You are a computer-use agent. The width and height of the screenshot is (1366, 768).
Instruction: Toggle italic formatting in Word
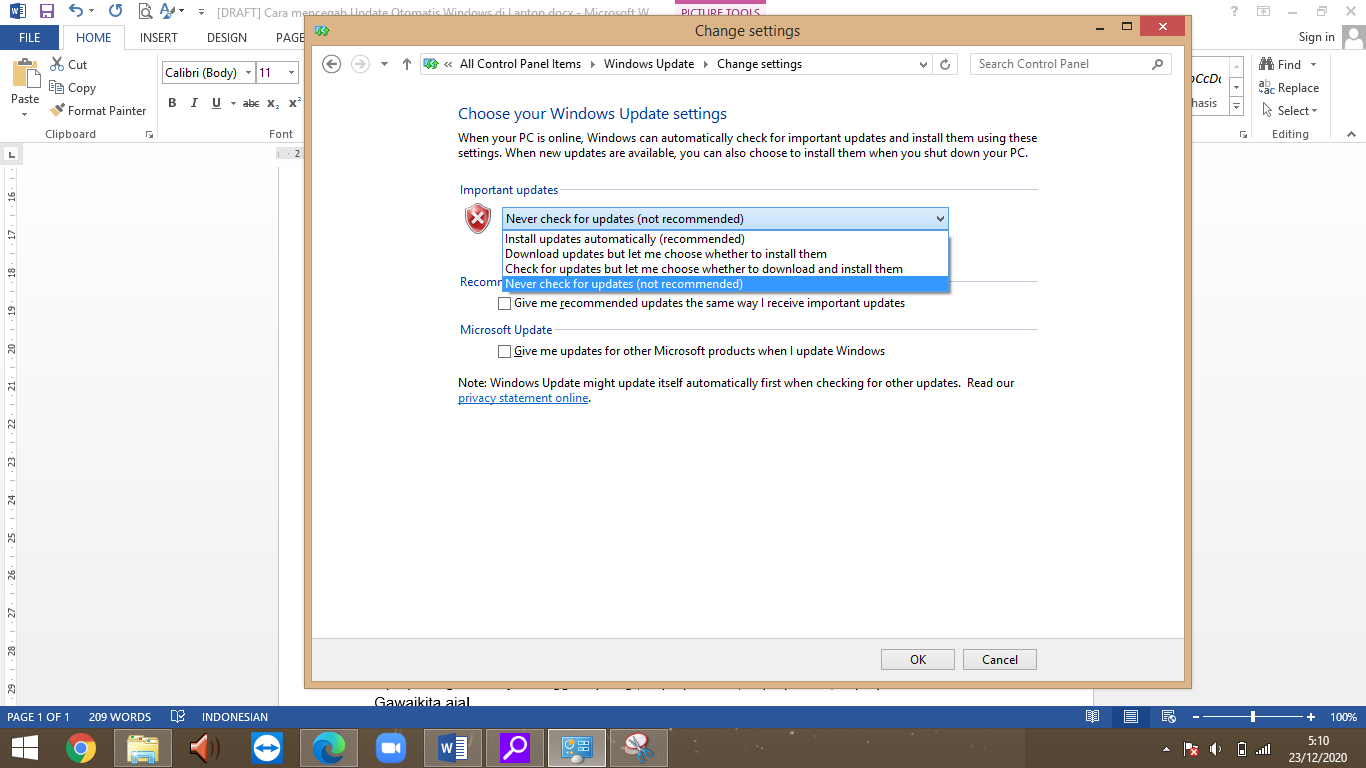point(194,103)
